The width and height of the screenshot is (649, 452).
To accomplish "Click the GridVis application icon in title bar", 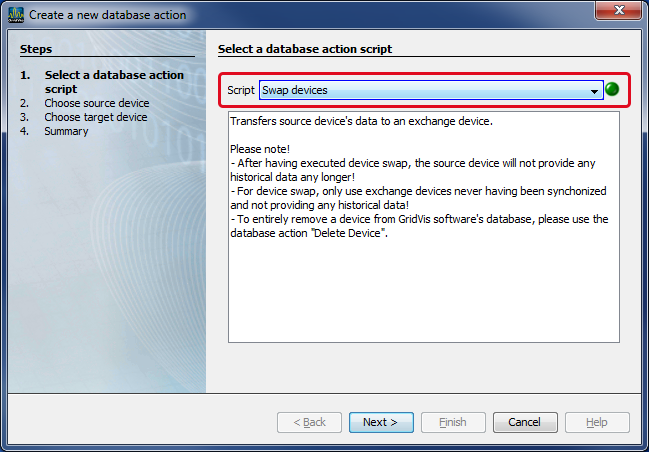I will tap(17, 14).
